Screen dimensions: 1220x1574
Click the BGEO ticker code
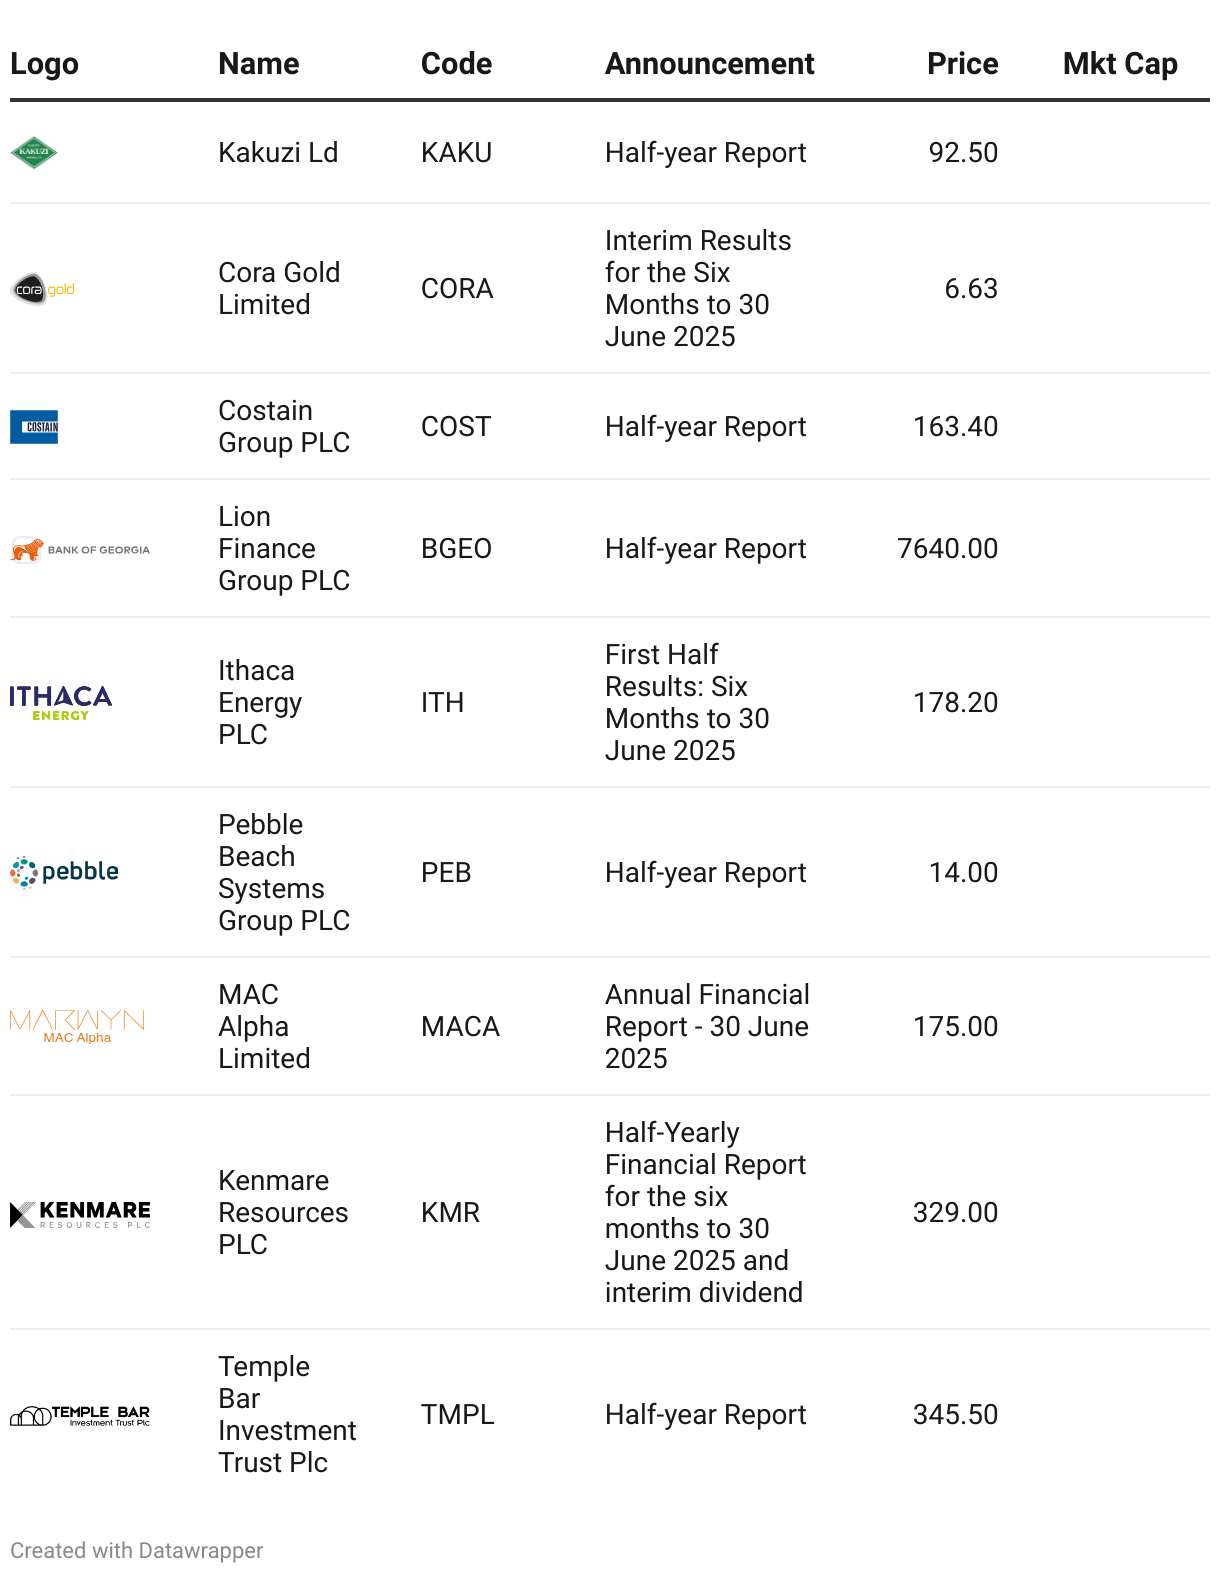(456, 549)
